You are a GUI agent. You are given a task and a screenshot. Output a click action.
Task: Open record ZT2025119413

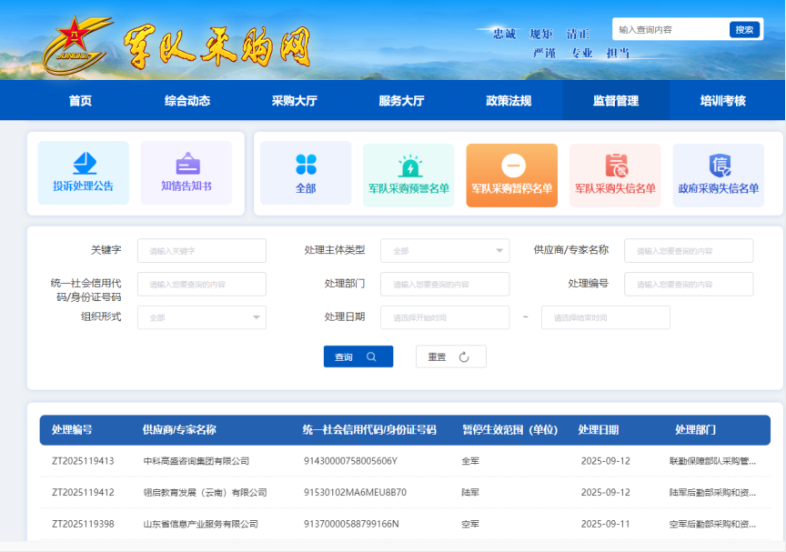coord(83,461)
